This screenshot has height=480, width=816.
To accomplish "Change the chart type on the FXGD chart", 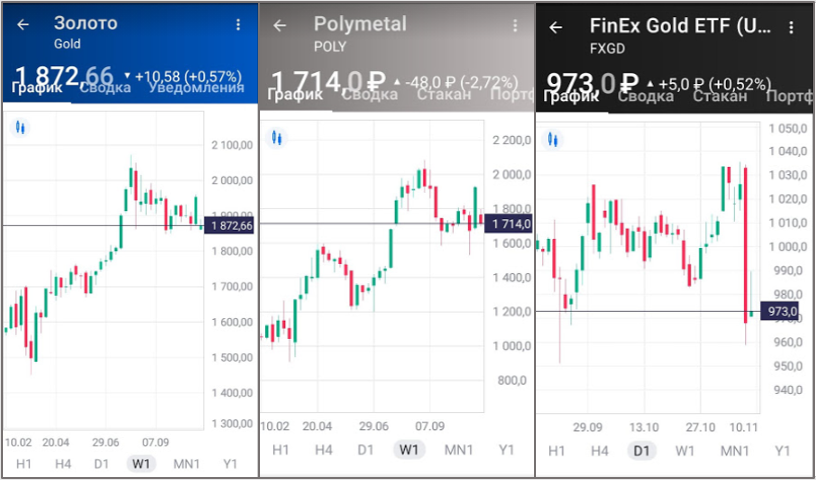I will (x=552, y=140).
